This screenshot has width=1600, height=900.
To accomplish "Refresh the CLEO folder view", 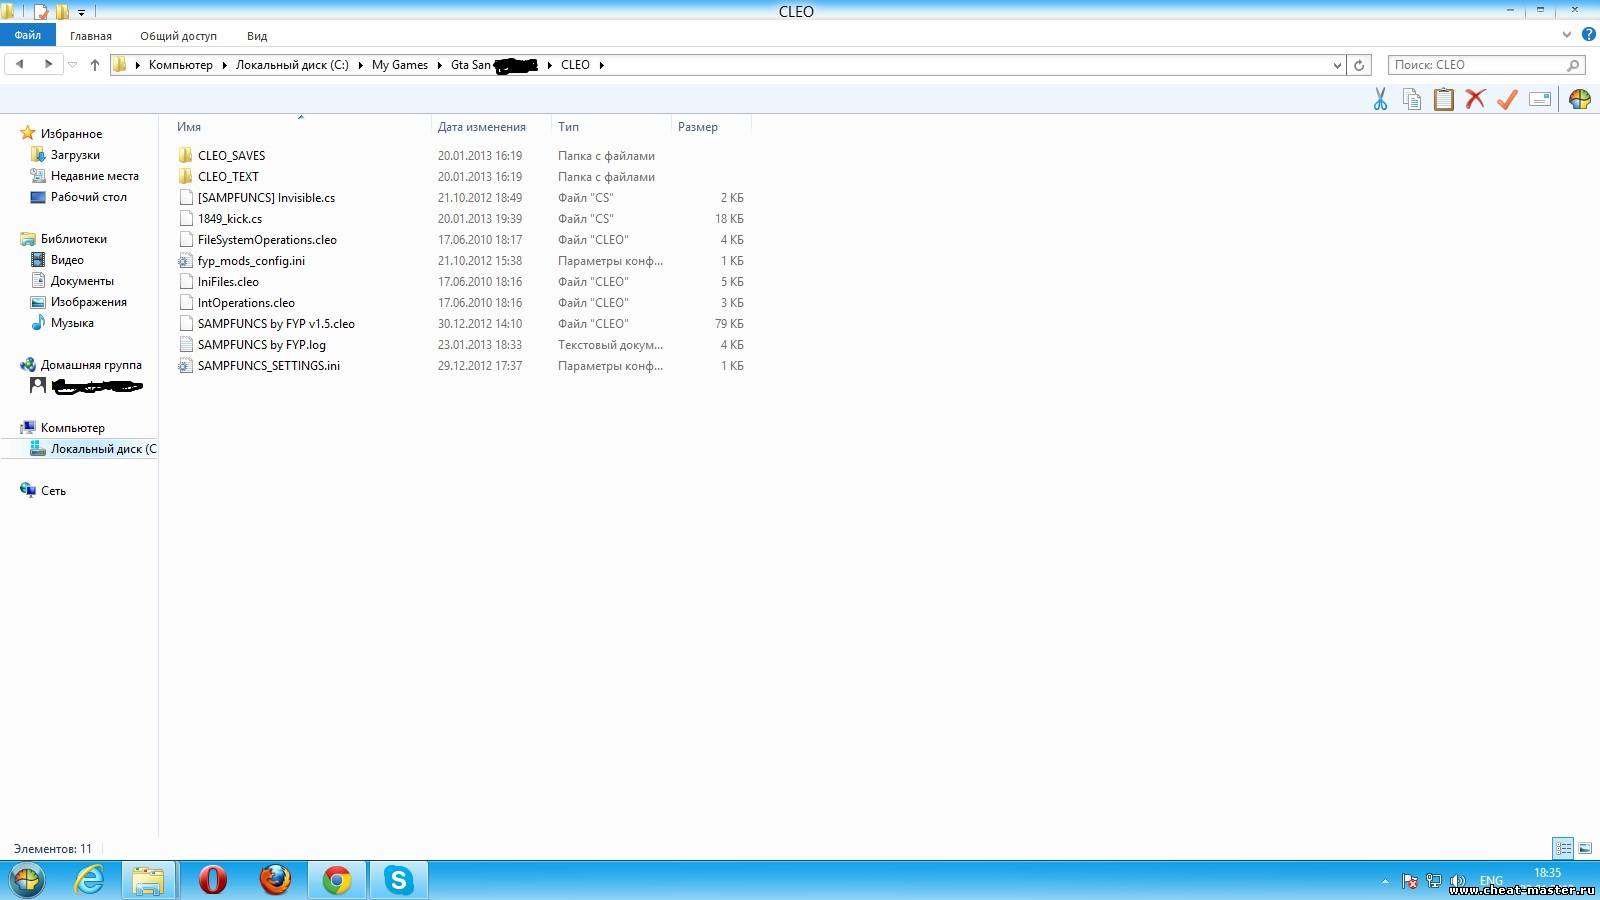I will tap(1359, 65).
